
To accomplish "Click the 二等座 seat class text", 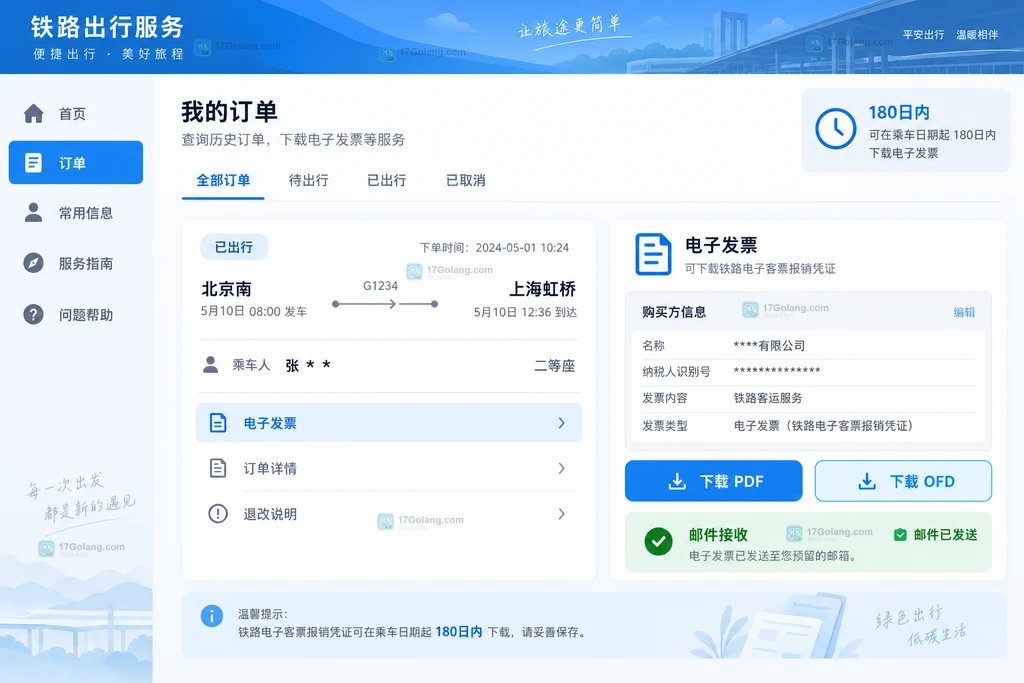I will coord(554,366).
